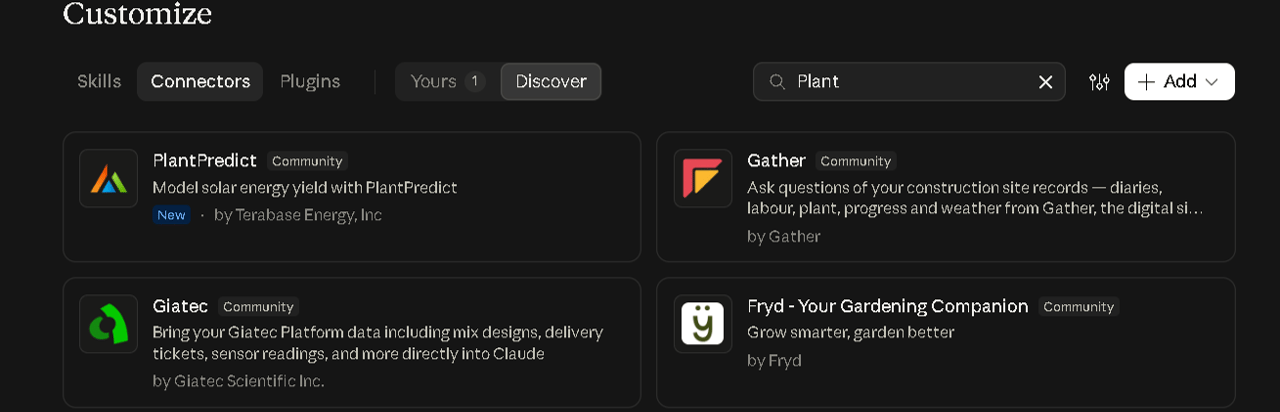Open the Gather connector logo
Viewport: 1280px width, 412px height.
[x=703, y=178]
